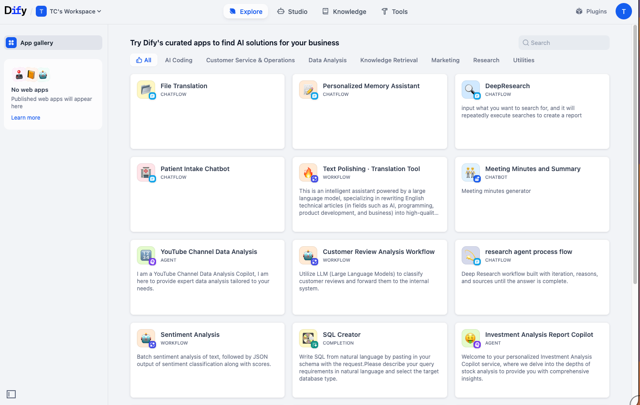Viewport: 640px width, 405px height.
Task: Open the File Translation app icon
Action: click(x=146, y=90)
